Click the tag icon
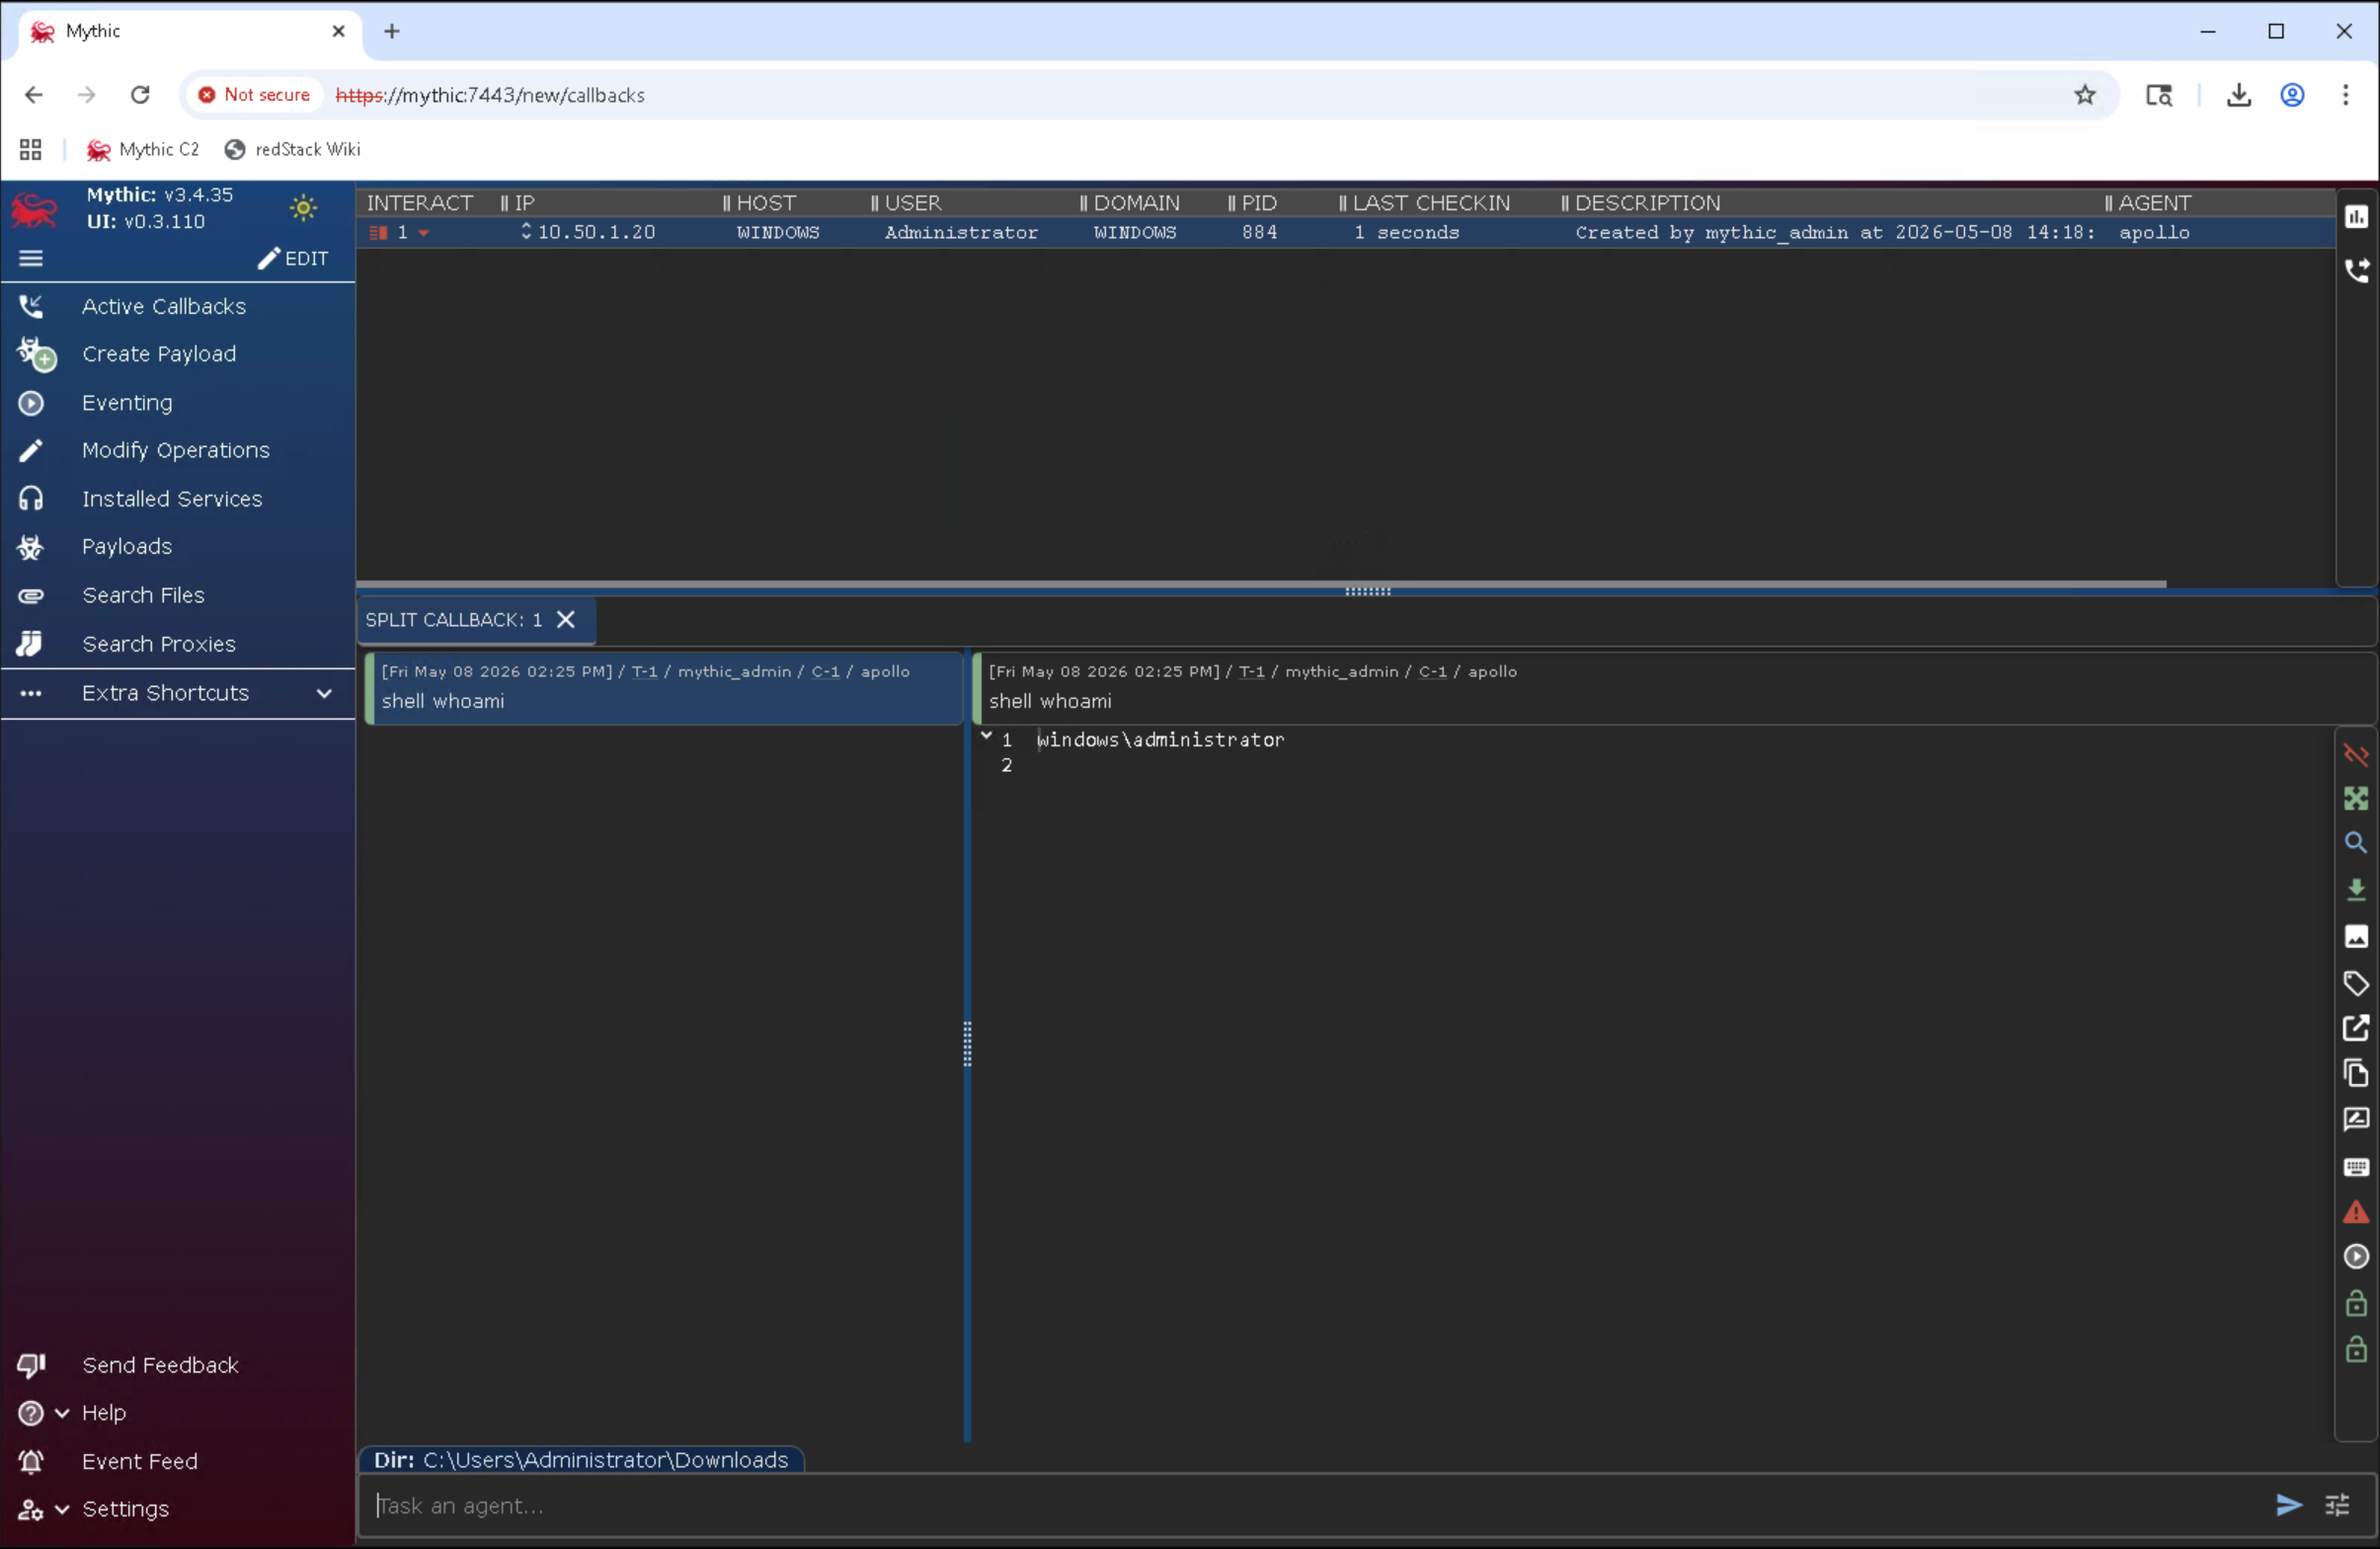This screenshot has height=1549, width=2380. coord(2356,984)
